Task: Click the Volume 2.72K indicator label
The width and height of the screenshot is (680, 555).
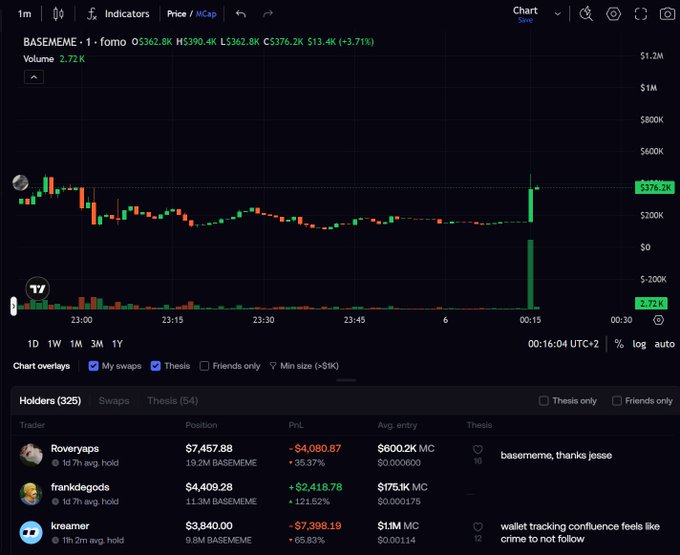Action: (54, 59)
